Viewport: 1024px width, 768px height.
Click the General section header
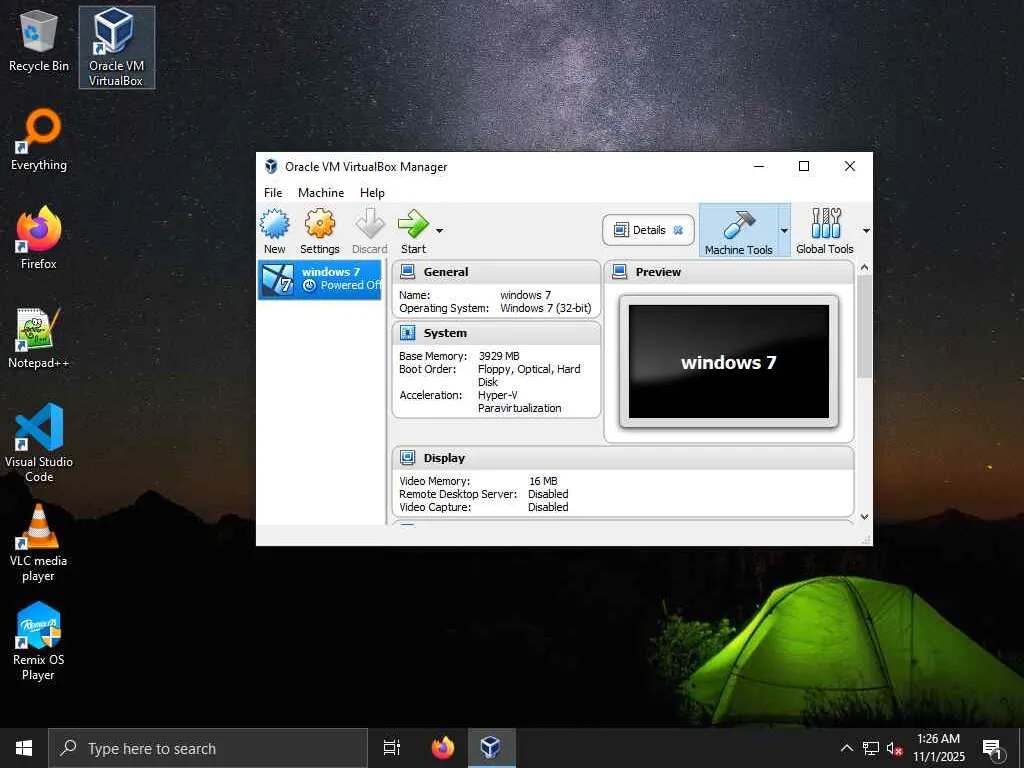[x=496, y=272]
